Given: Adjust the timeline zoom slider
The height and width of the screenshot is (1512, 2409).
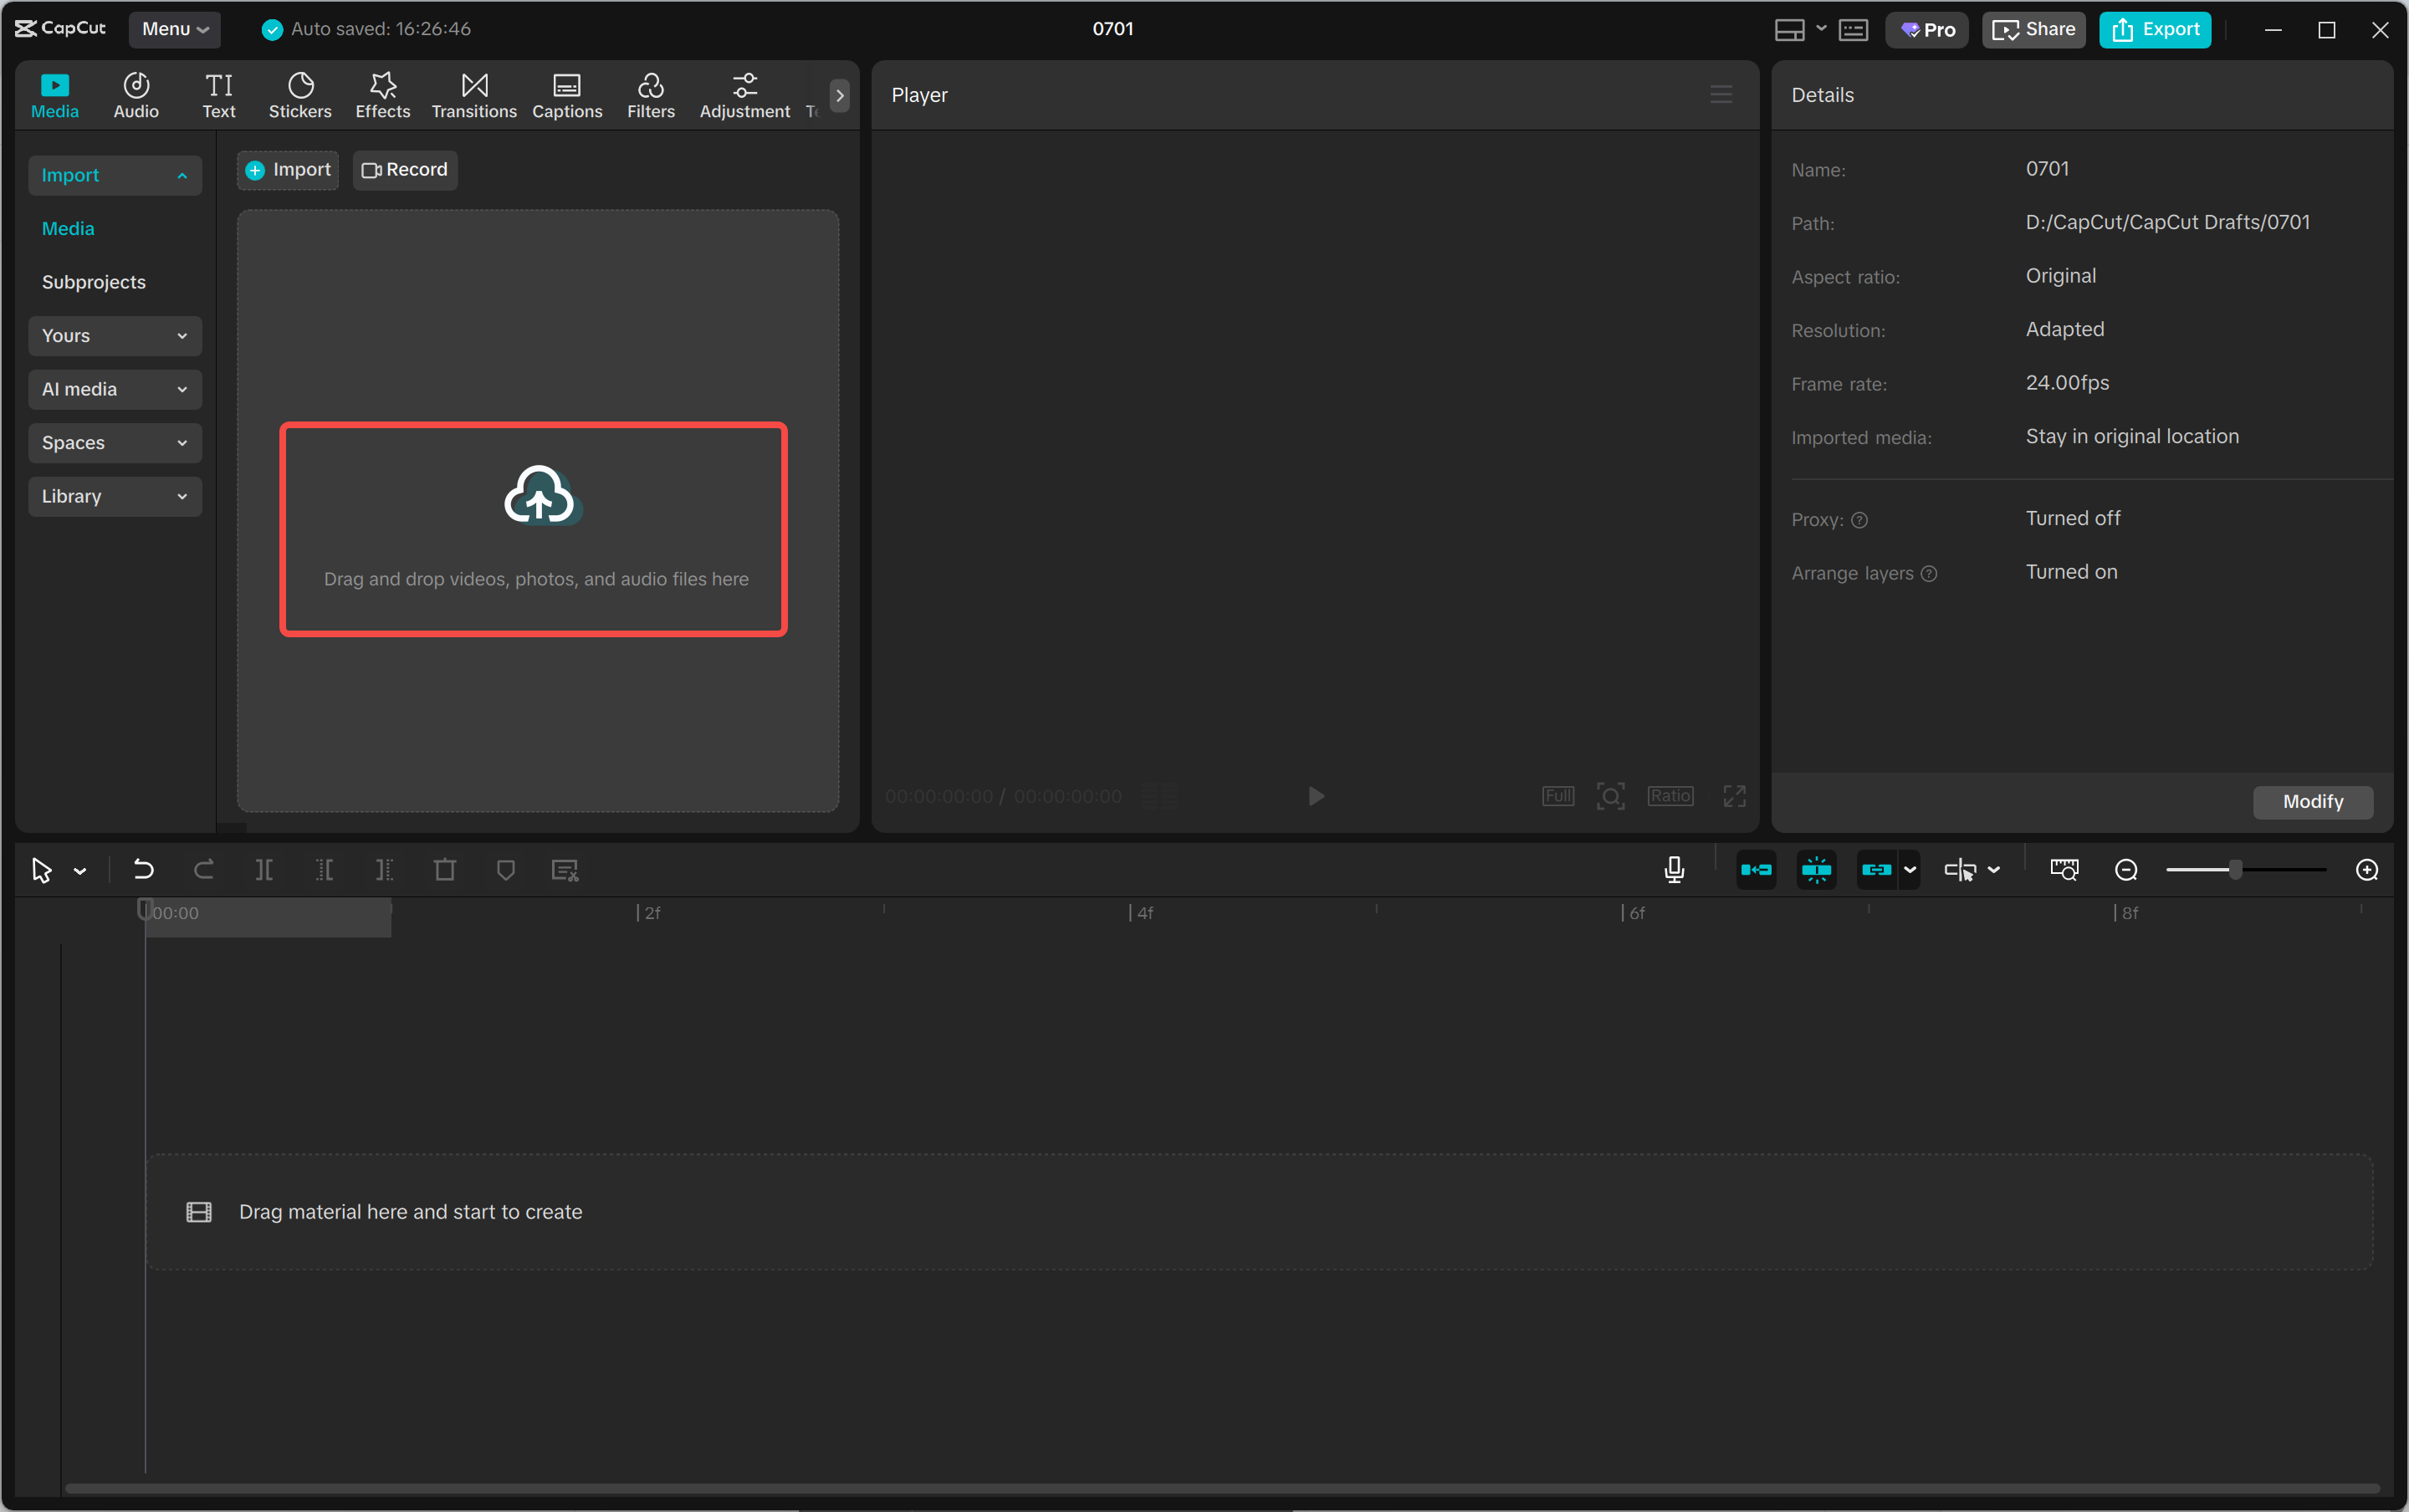Looking at the screenshot, I should tap(2234, 869).
